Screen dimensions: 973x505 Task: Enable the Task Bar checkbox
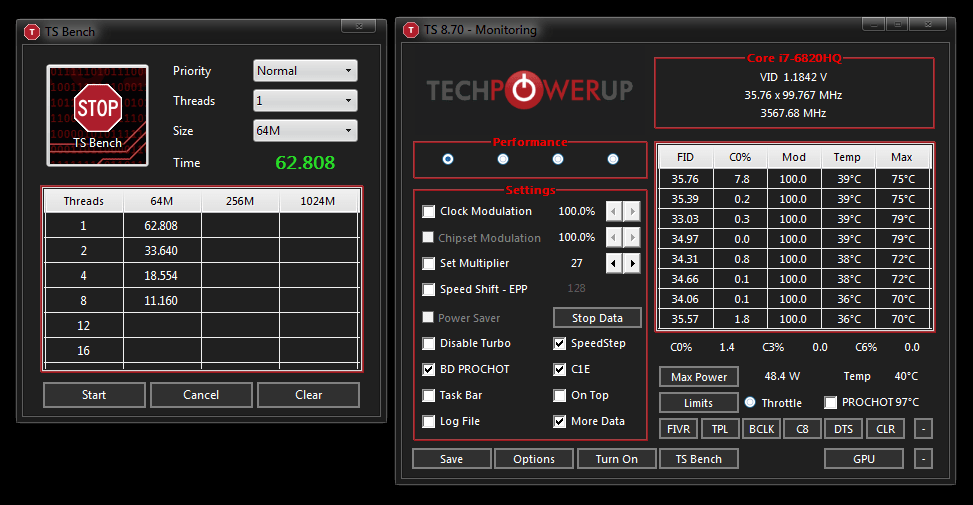(428, 395)
